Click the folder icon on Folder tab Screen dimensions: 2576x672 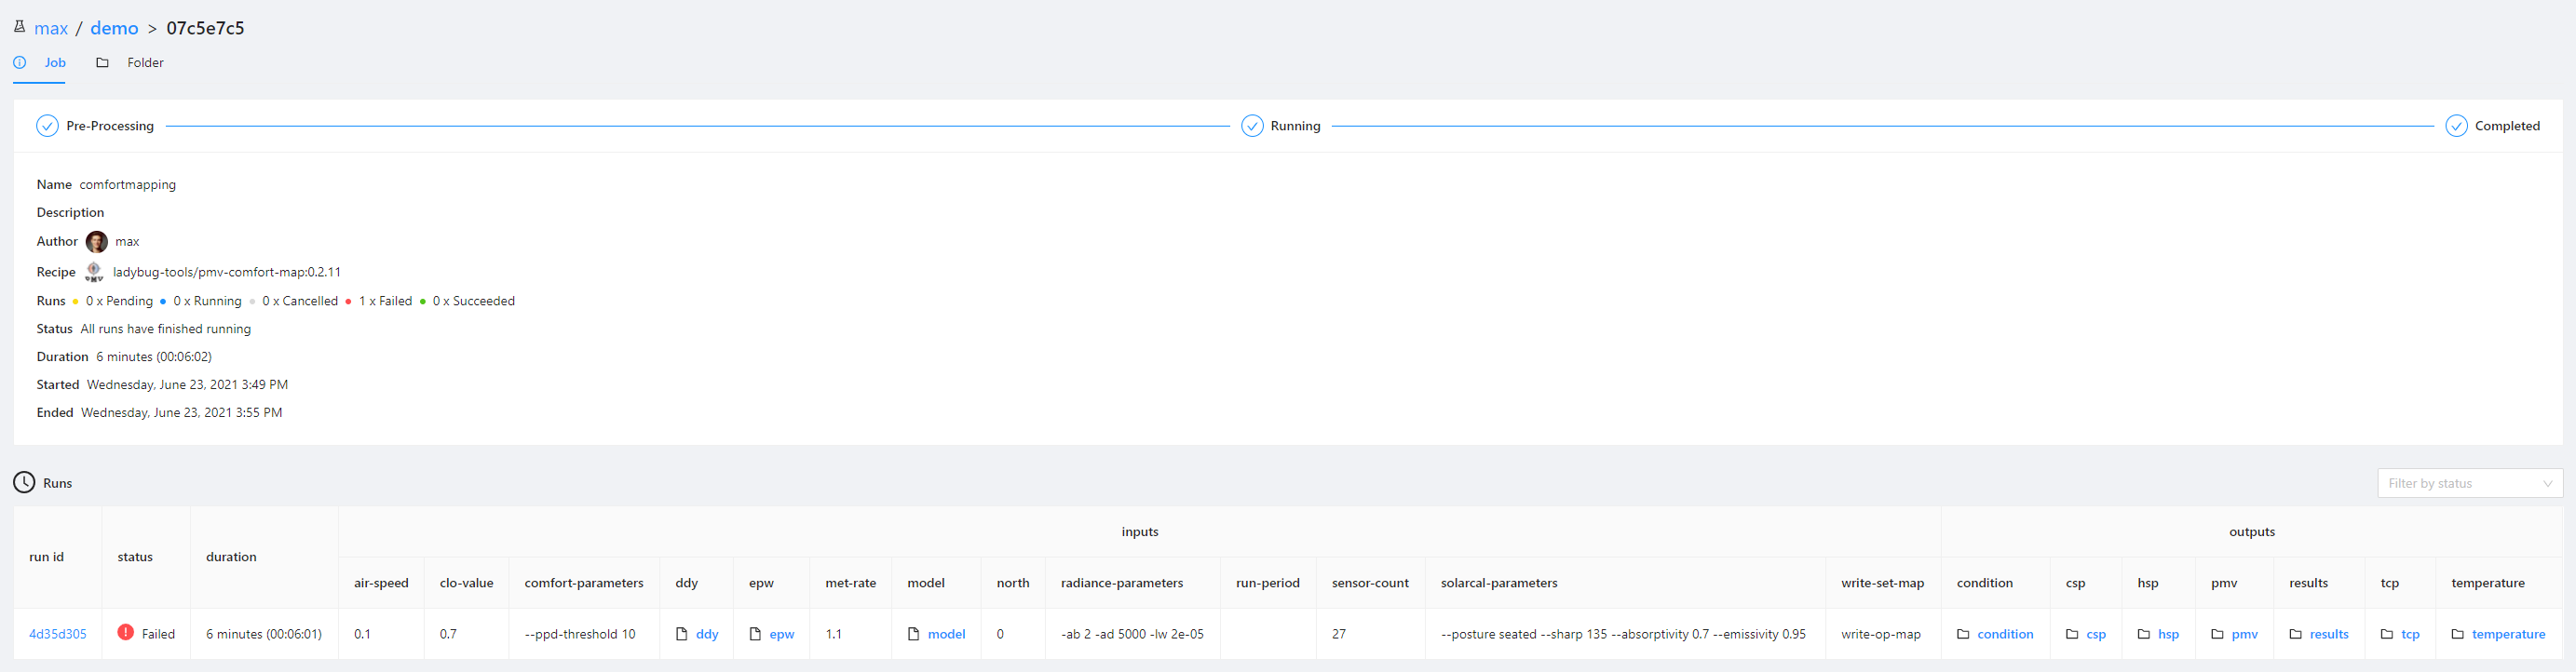(x=102, y=62)
